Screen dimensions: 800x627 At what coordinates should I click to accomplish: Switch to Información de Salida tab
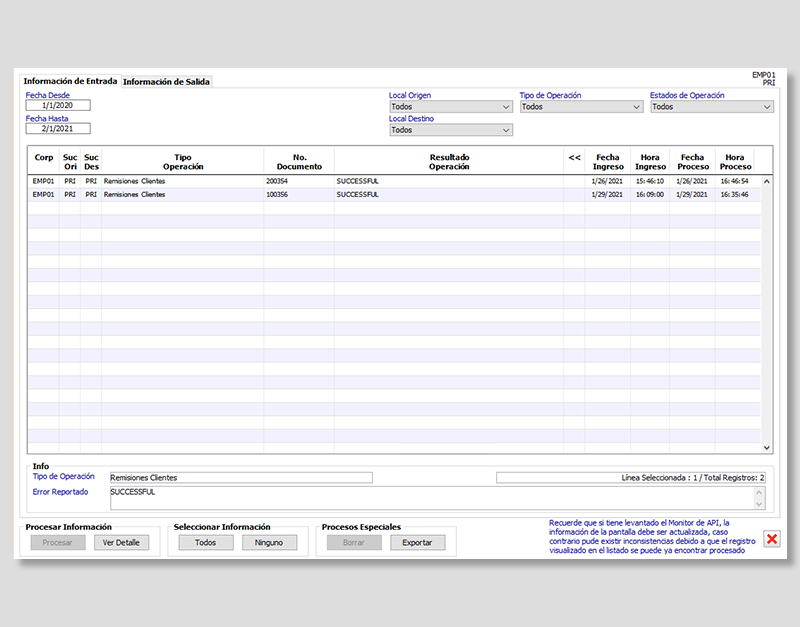166,82
